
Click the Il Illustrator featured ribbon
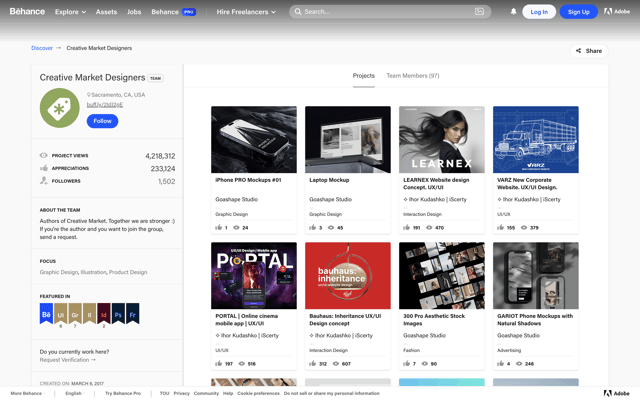[x=89, y=313]
